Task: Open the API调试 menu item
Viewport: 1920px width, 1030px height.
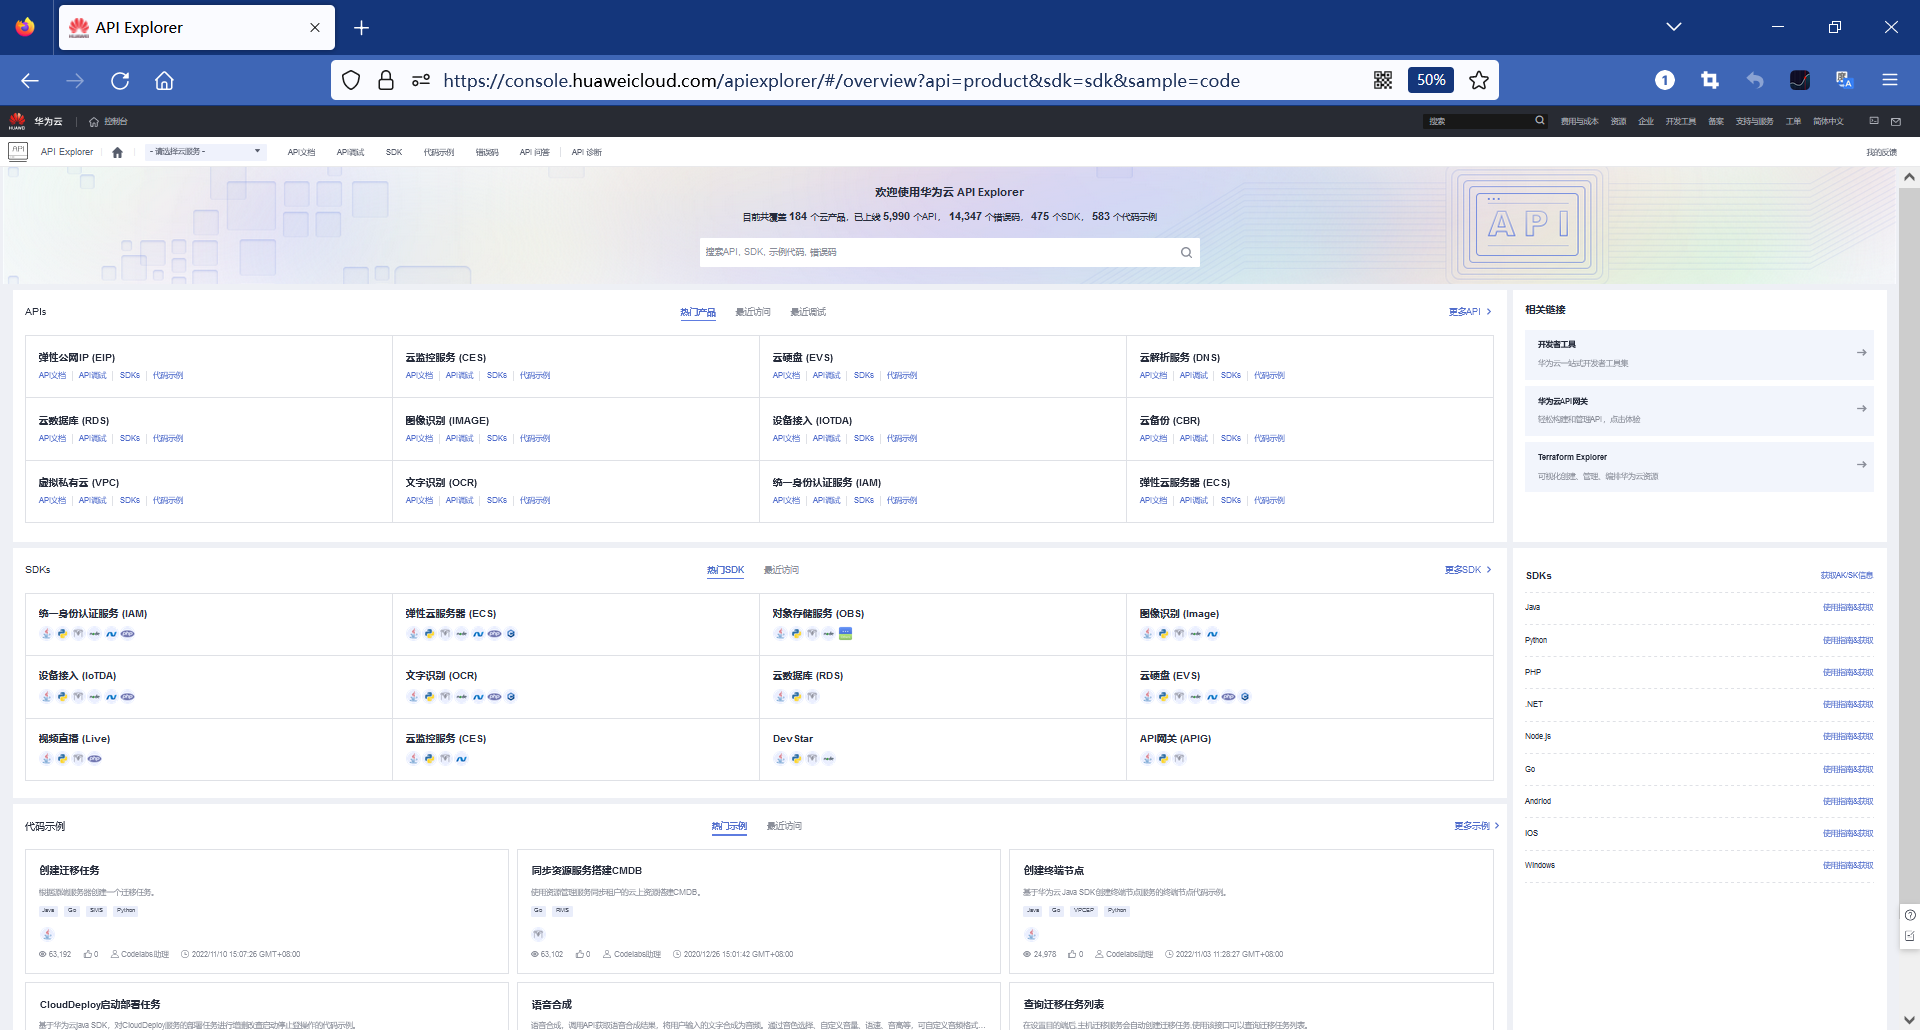Action: [350, 152]
